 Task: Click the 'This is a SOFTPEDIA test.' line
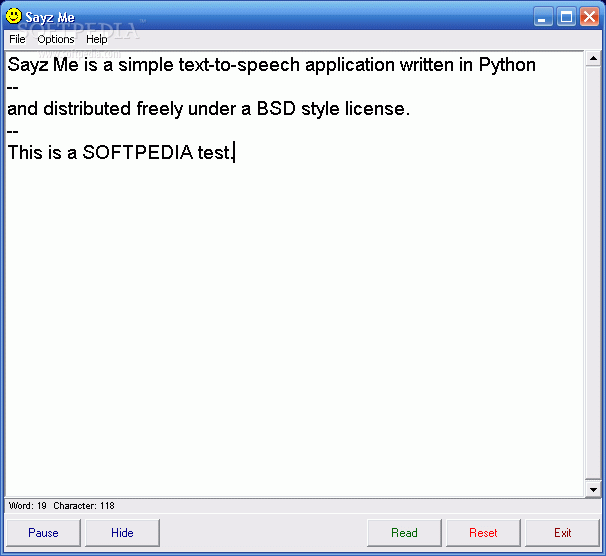pyautogui.click(x=121, y=152)
